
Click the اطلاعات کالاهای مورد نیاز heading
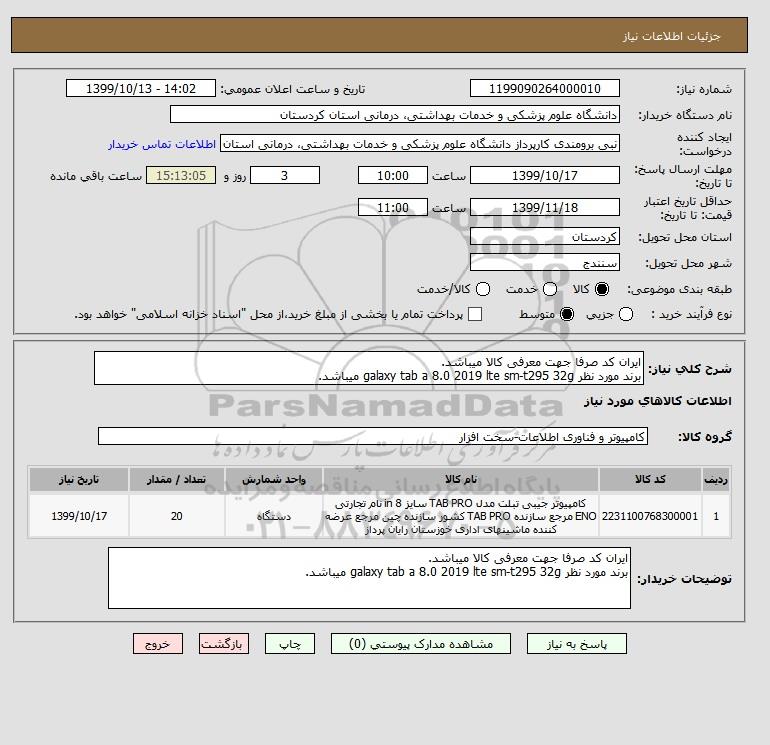(658, 401)
